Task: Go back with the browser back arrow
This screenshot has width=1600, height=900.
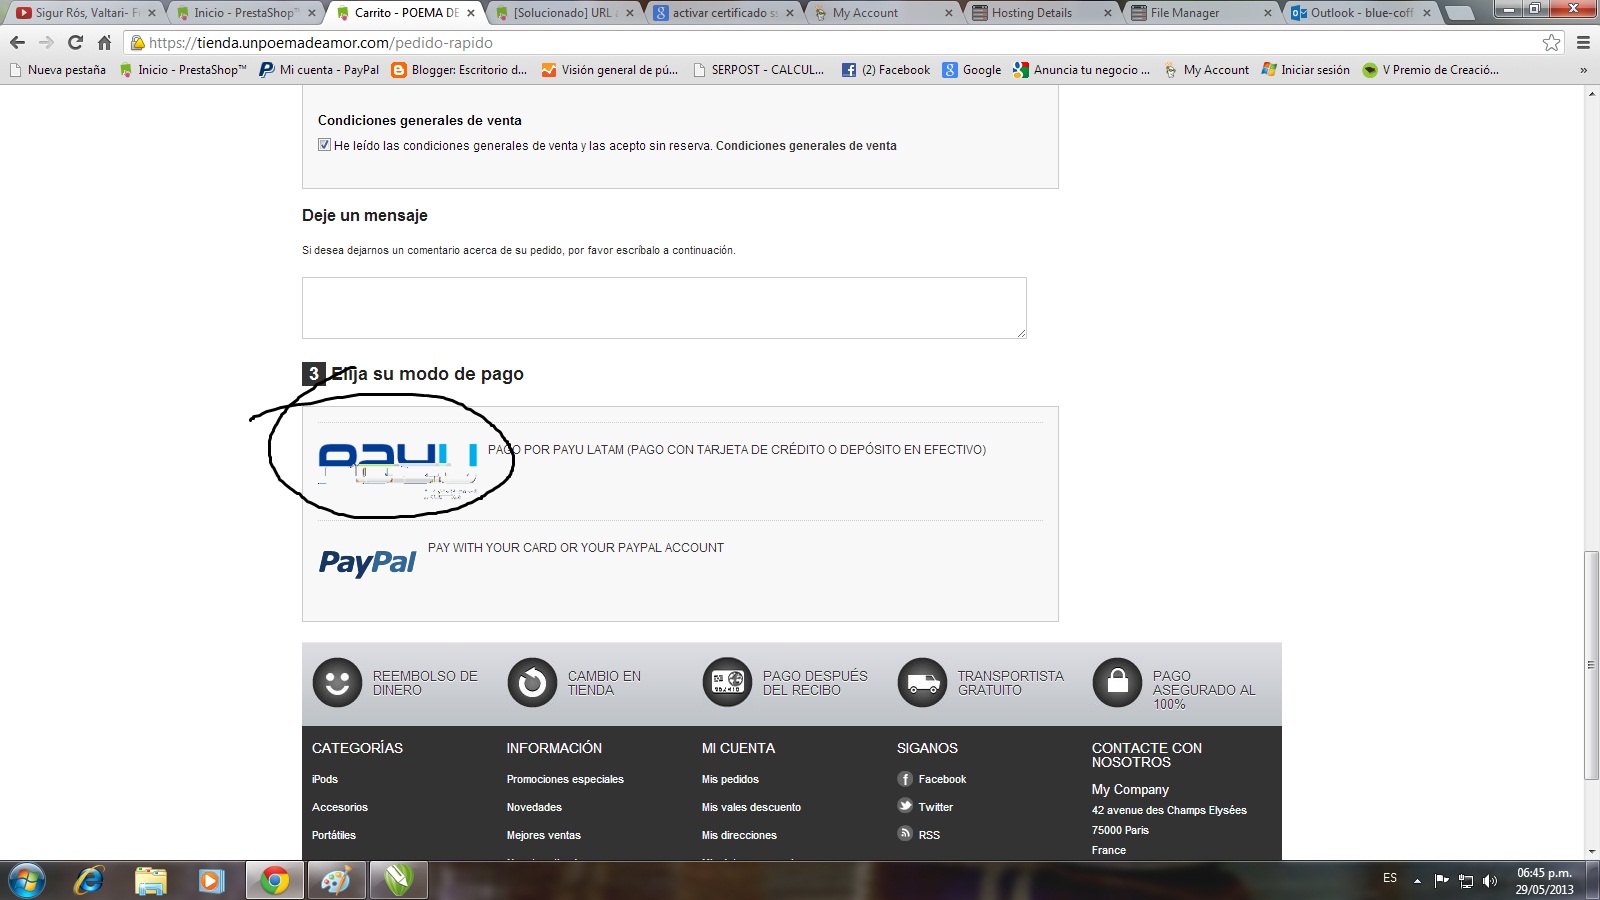Action: [17, 43]
